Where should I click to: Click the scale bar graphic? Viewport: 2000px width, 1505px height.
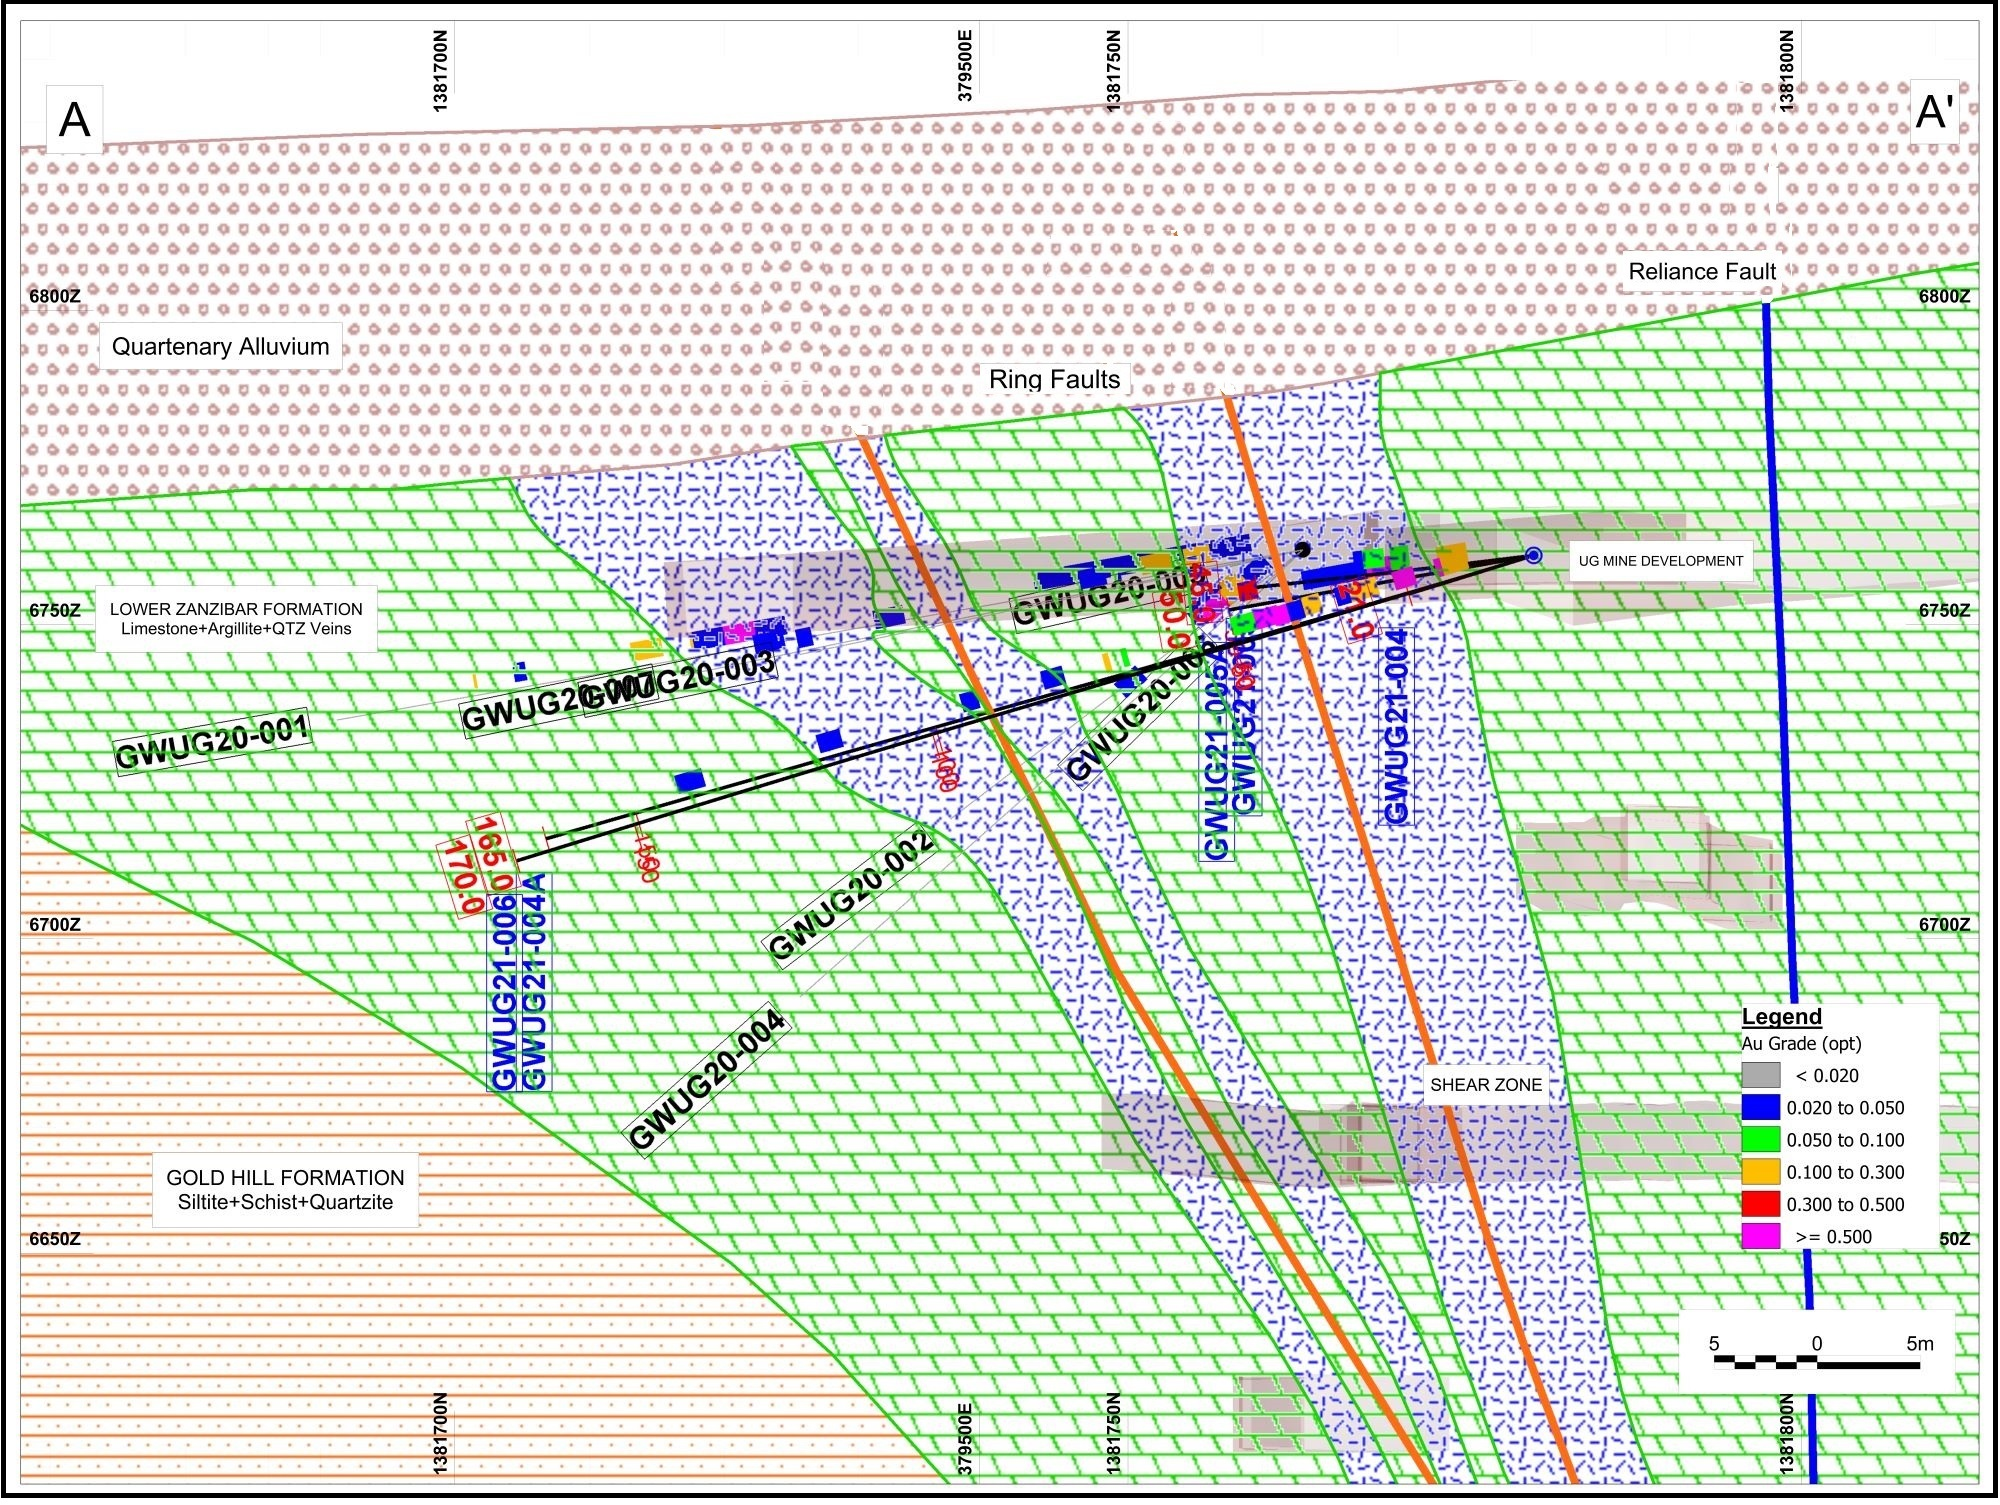(x=1817, y=1362)
